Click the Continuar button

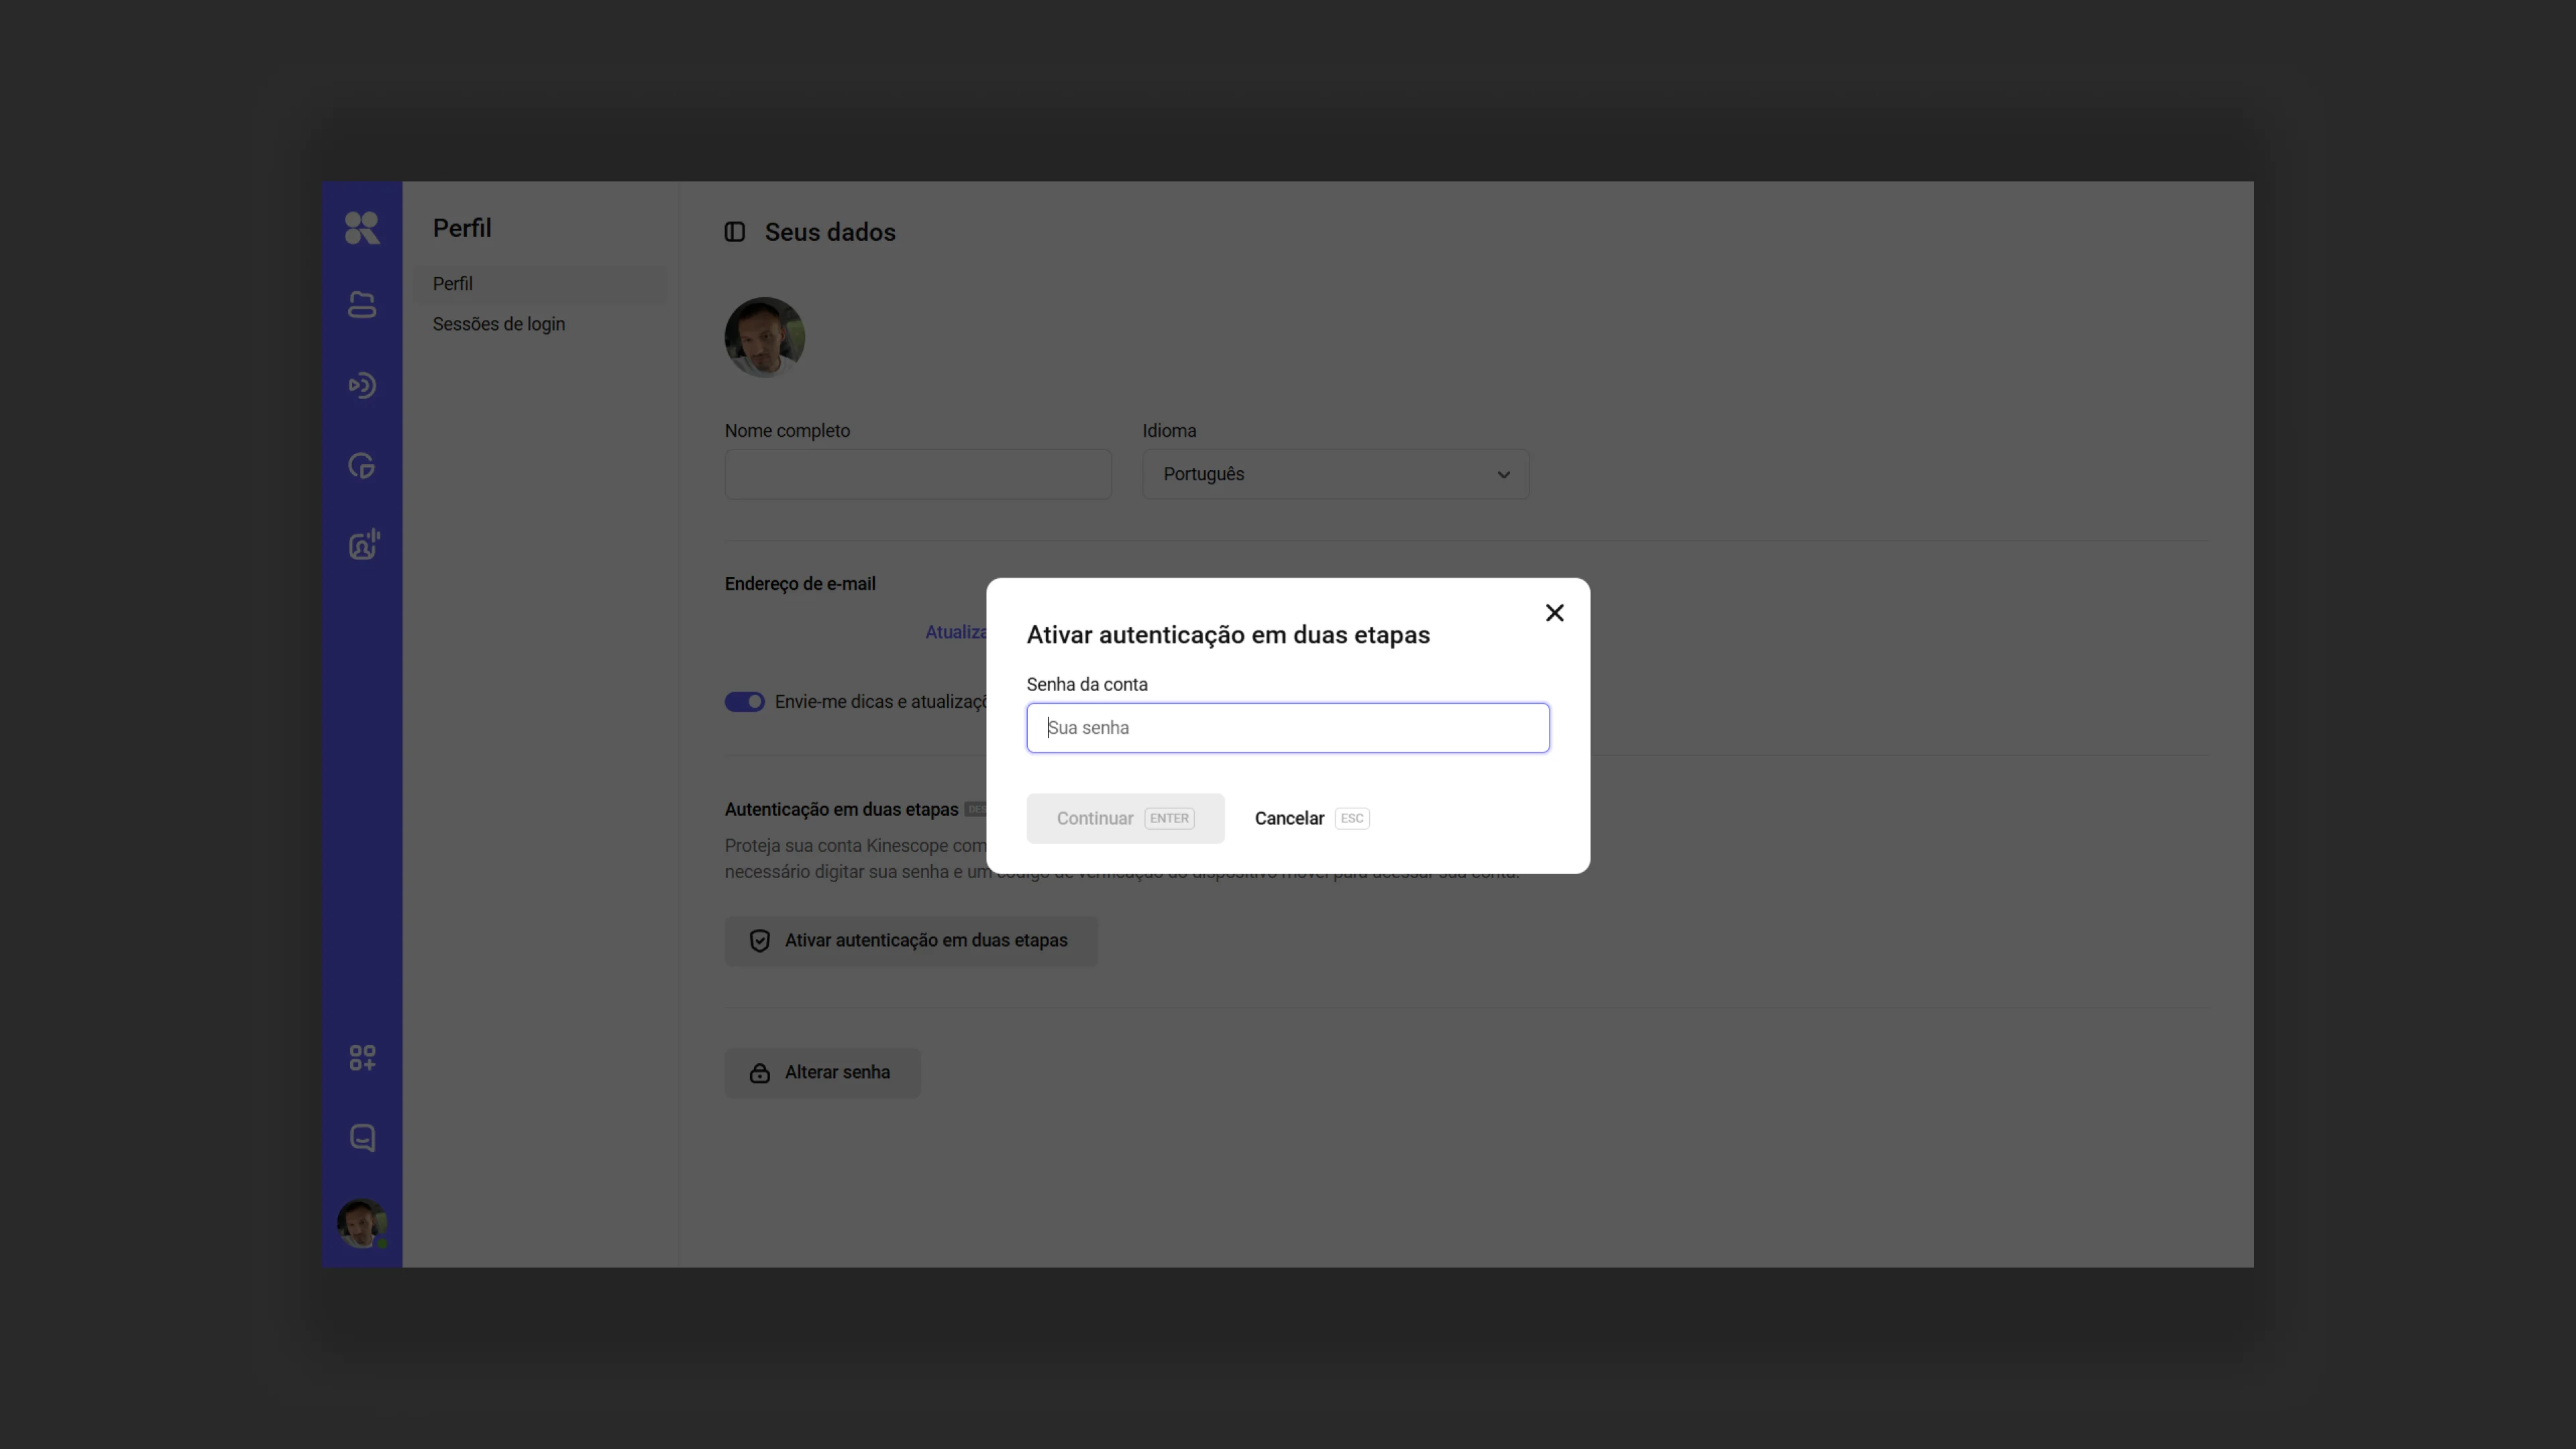[1125, 818]
